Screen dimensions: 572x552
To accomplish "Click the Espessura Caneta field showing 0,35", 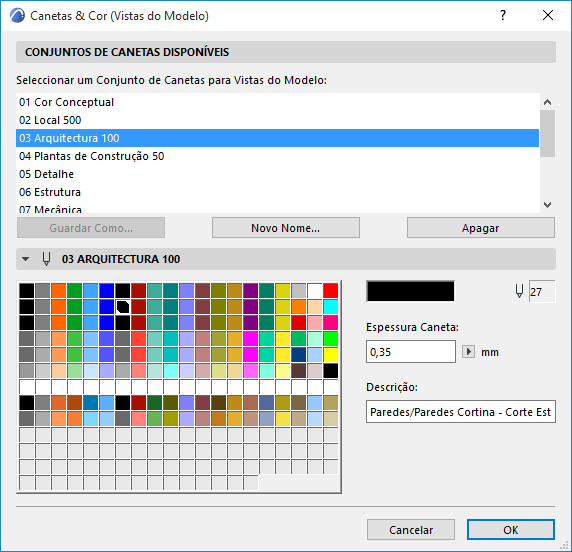I will tap(411, 352).
